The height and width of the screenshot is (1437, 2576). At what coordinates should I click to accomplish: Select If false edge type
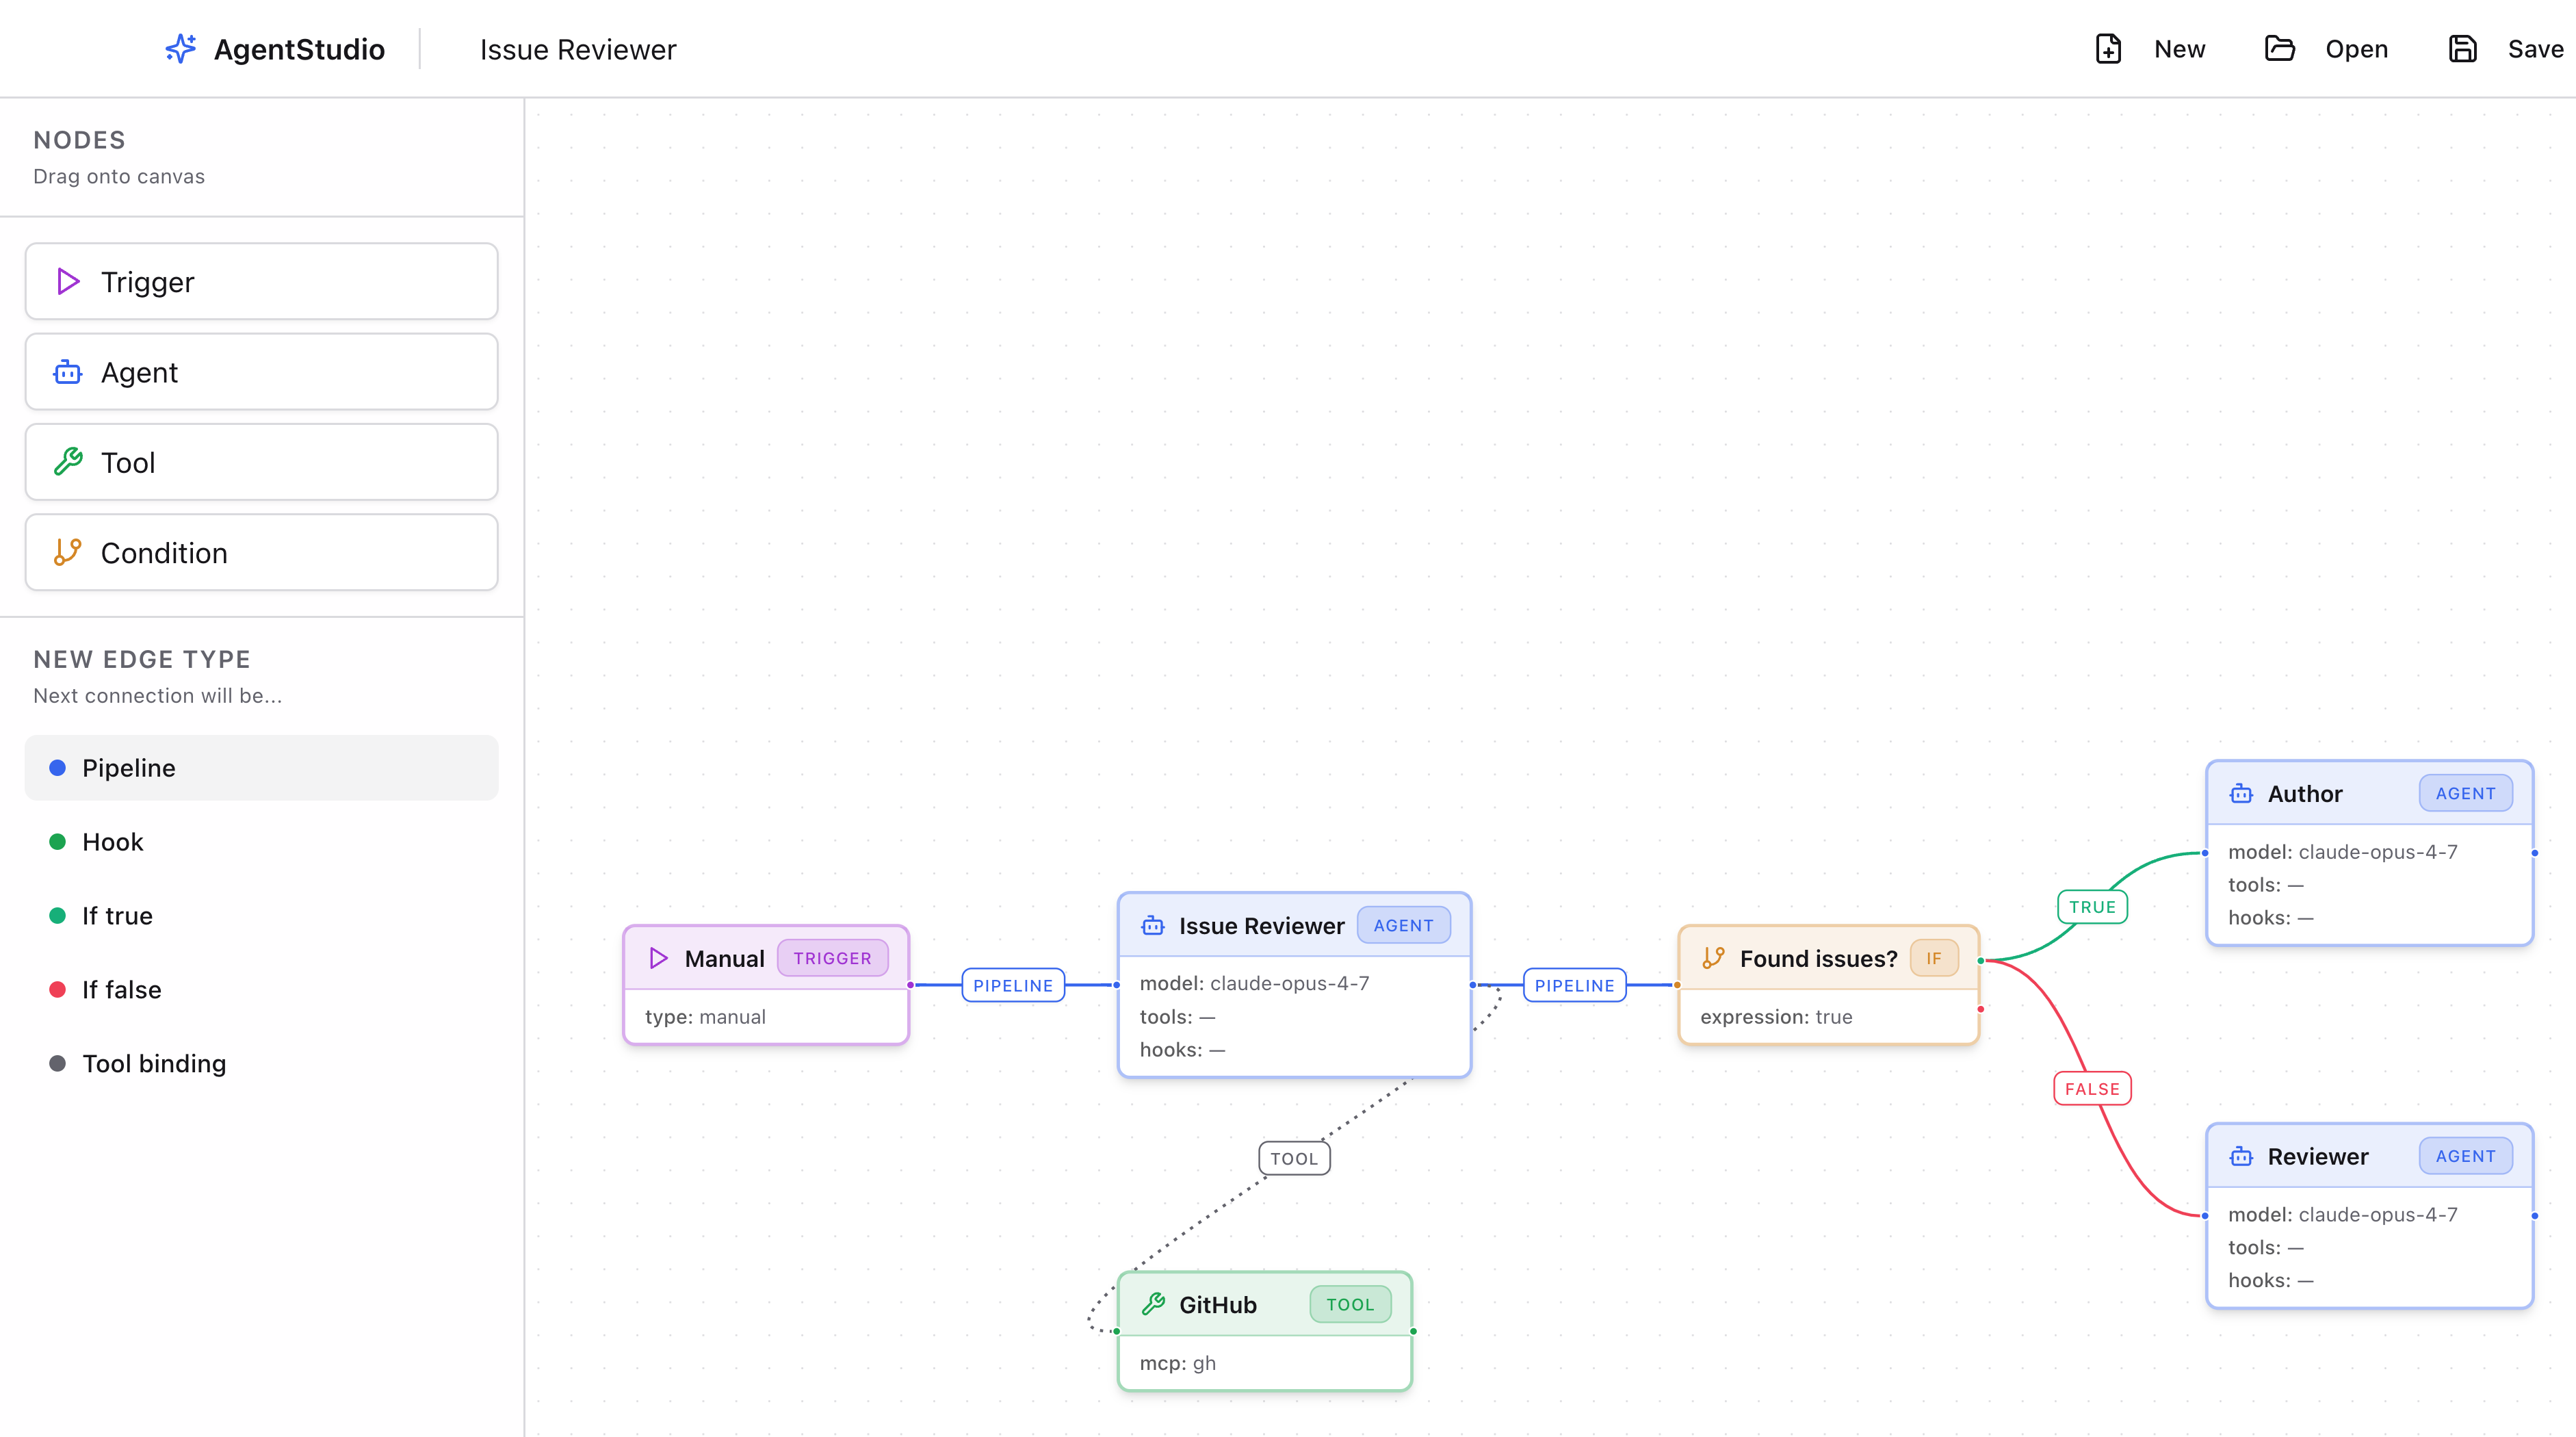pos(262,990)
